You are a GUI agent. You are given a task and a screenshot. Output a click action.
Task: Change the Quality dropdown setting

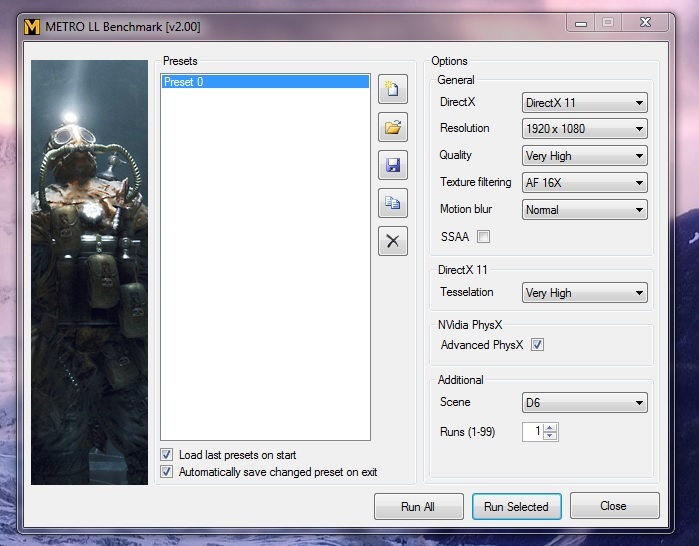(585, 156)
